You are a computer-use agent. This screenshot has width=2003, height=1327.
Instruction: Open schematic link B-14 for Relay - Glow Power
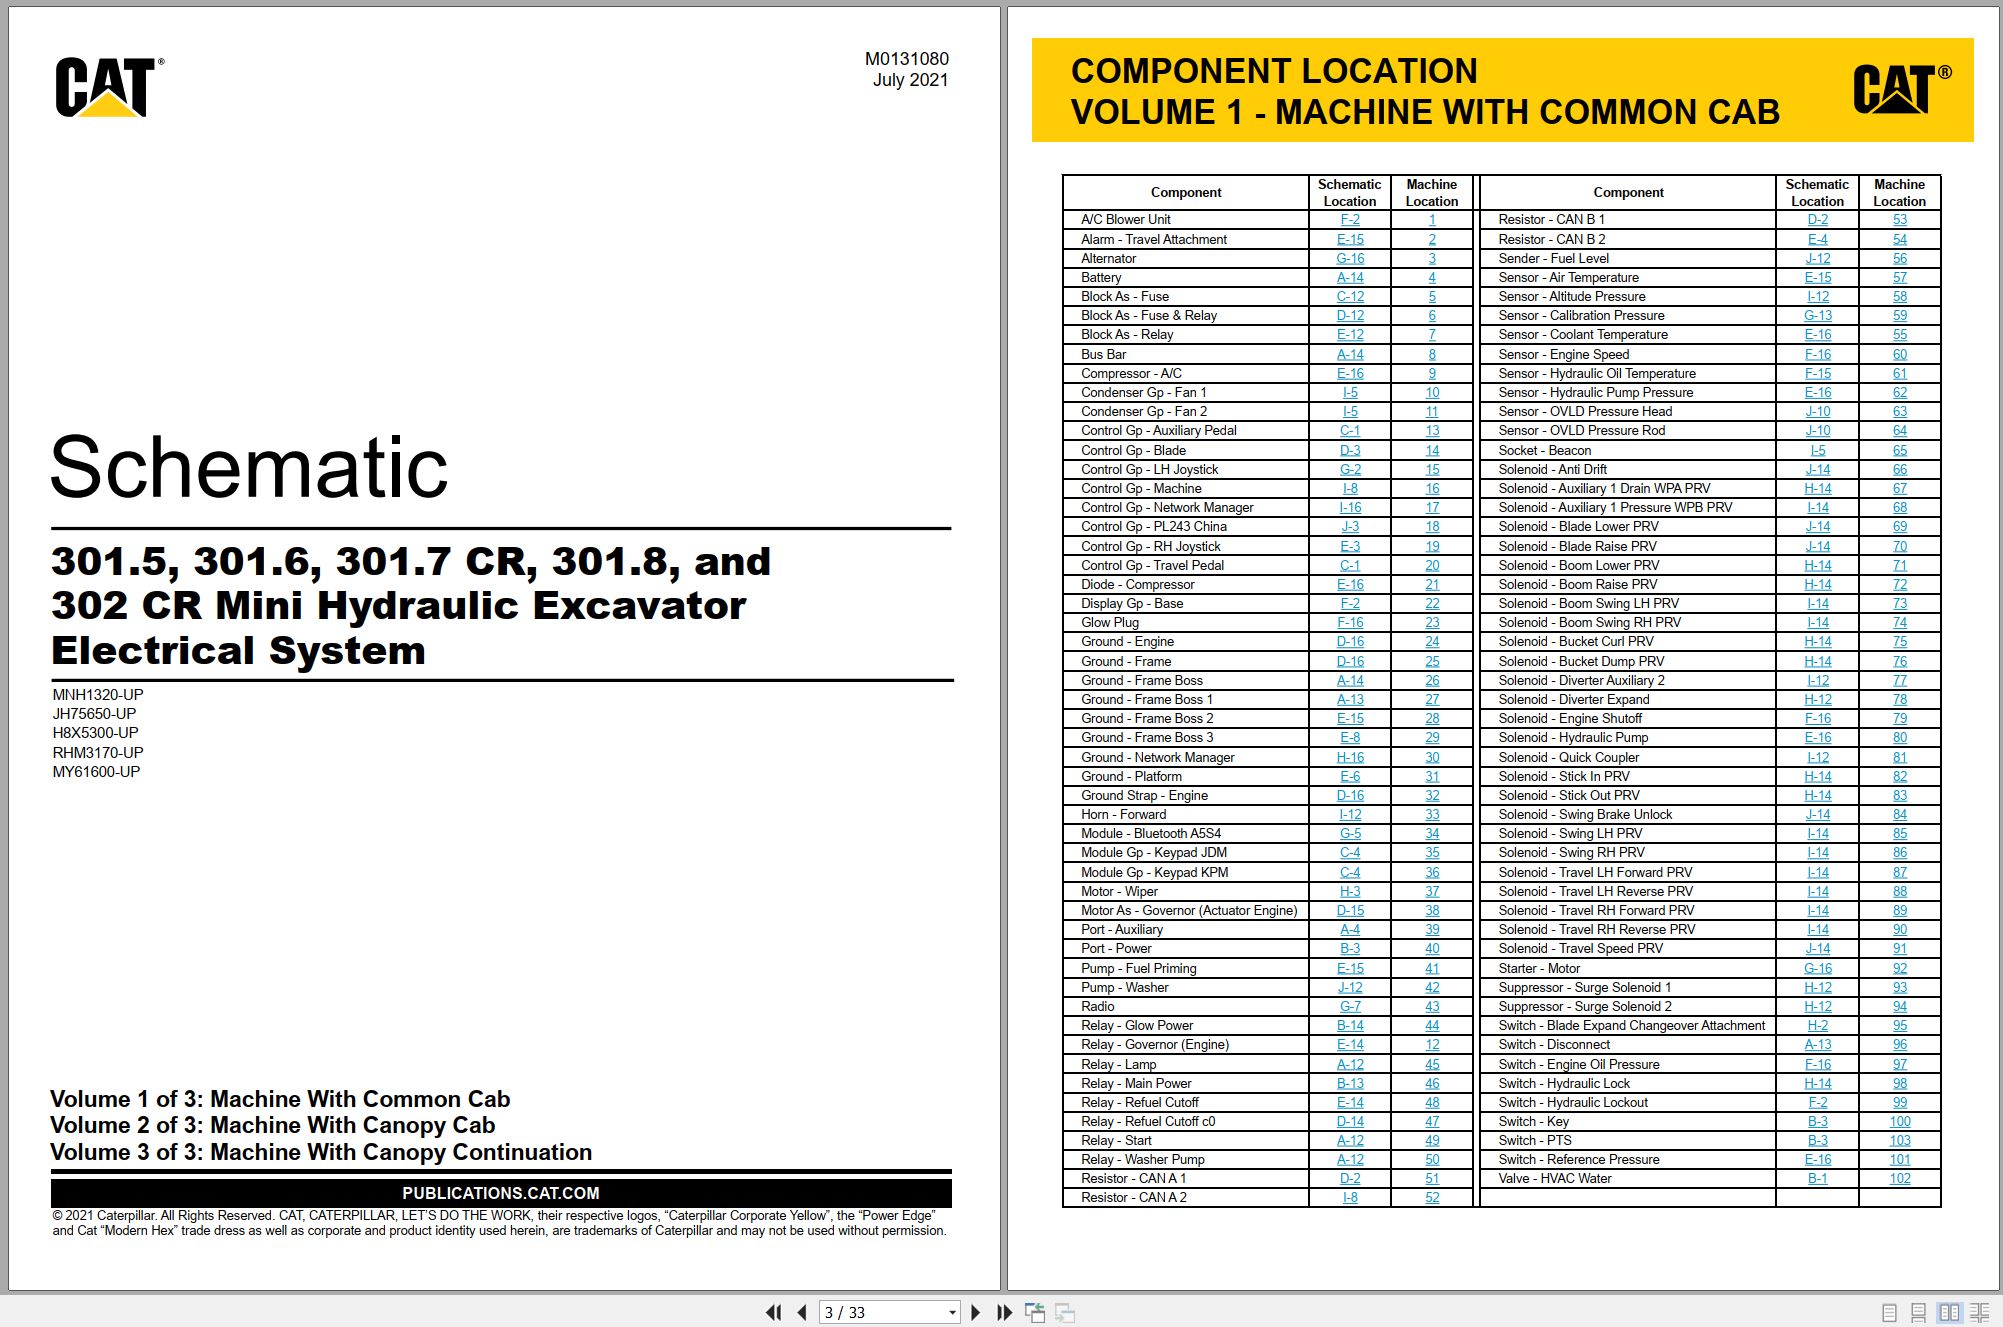click(1349, 1025)
